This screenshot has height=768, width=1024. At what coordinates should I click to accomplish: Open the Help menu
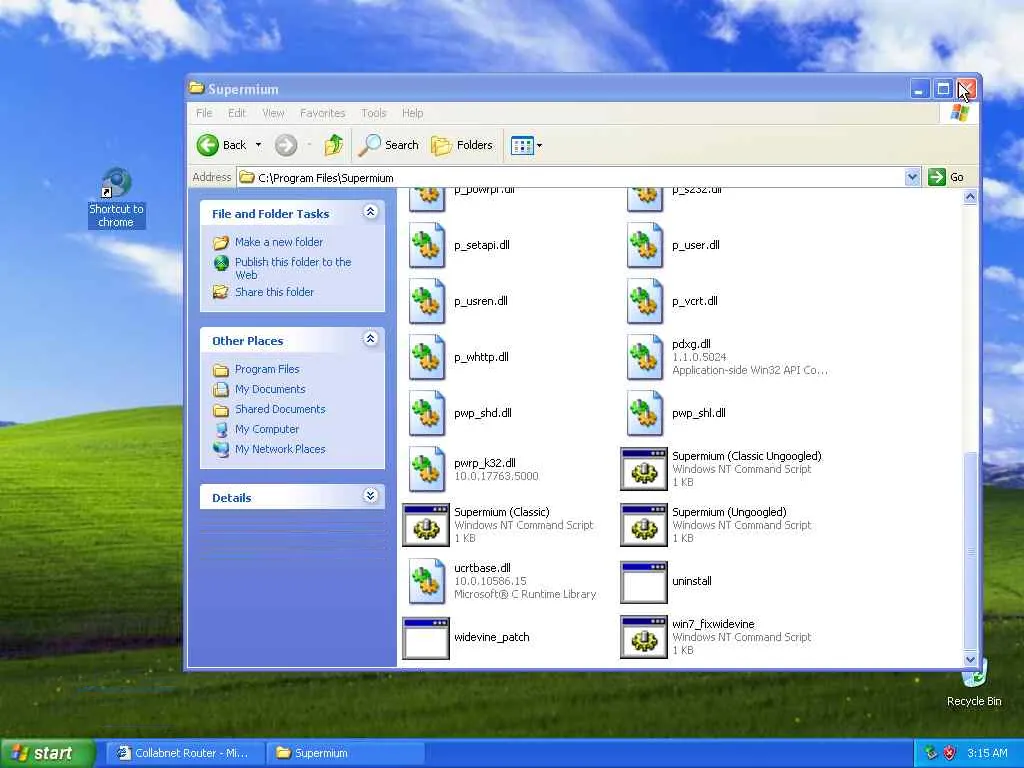tap(412, 113)
